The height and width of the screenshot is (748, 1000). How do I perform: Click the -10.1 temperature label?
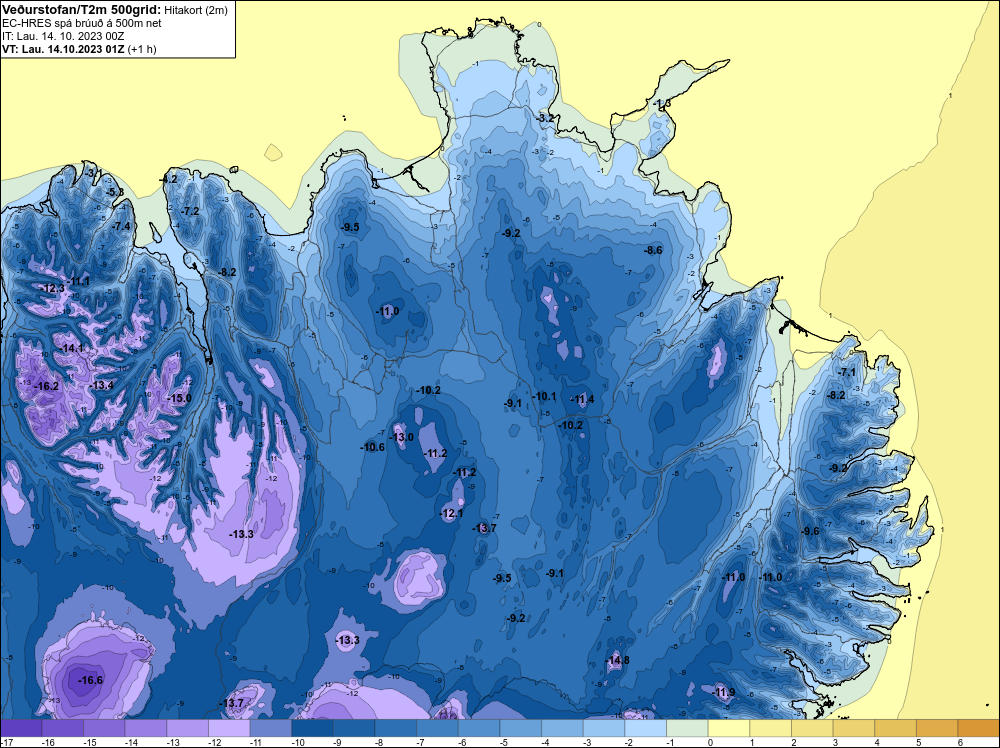point(545,397)
